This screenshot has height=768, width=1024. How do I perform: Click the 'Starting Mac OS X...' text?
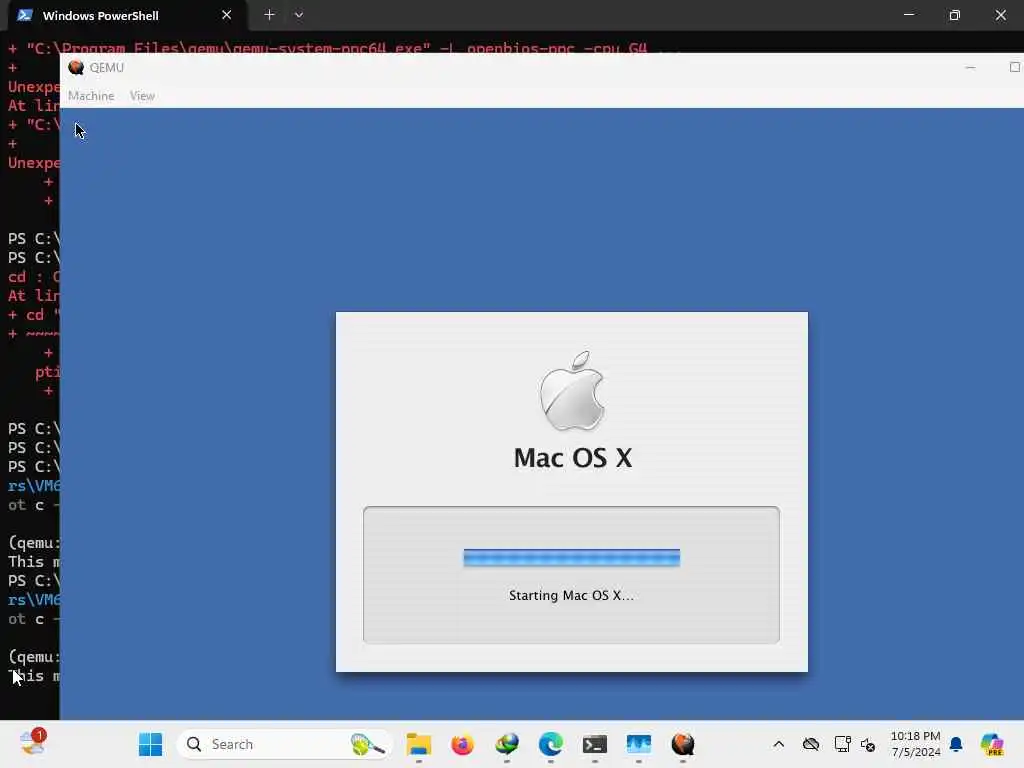pyautogui.click(x=571, y=596)
